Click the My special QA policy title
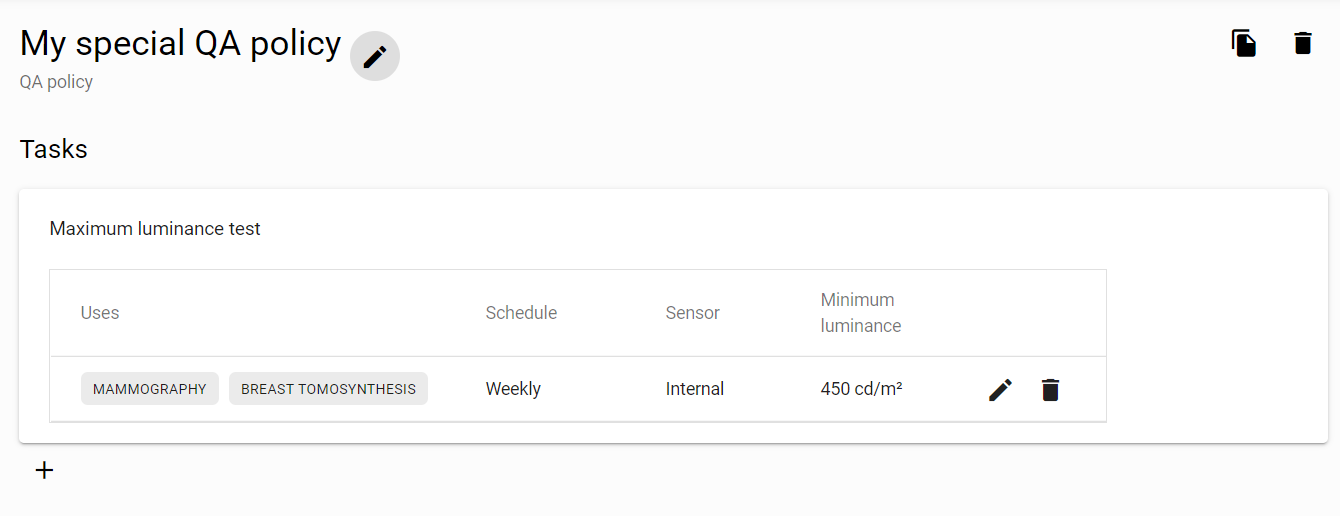Screen dimensions: 1340x516 point(180,43)
